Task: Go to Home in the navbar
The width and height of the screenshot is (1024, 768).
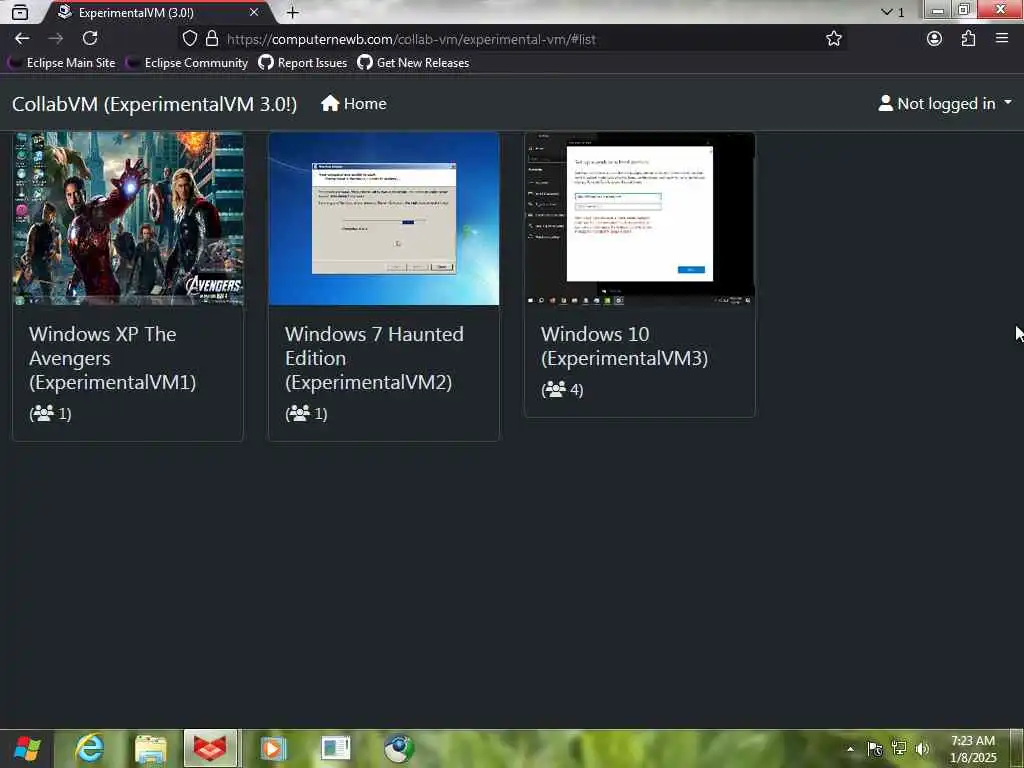Action: pos(353,104)
